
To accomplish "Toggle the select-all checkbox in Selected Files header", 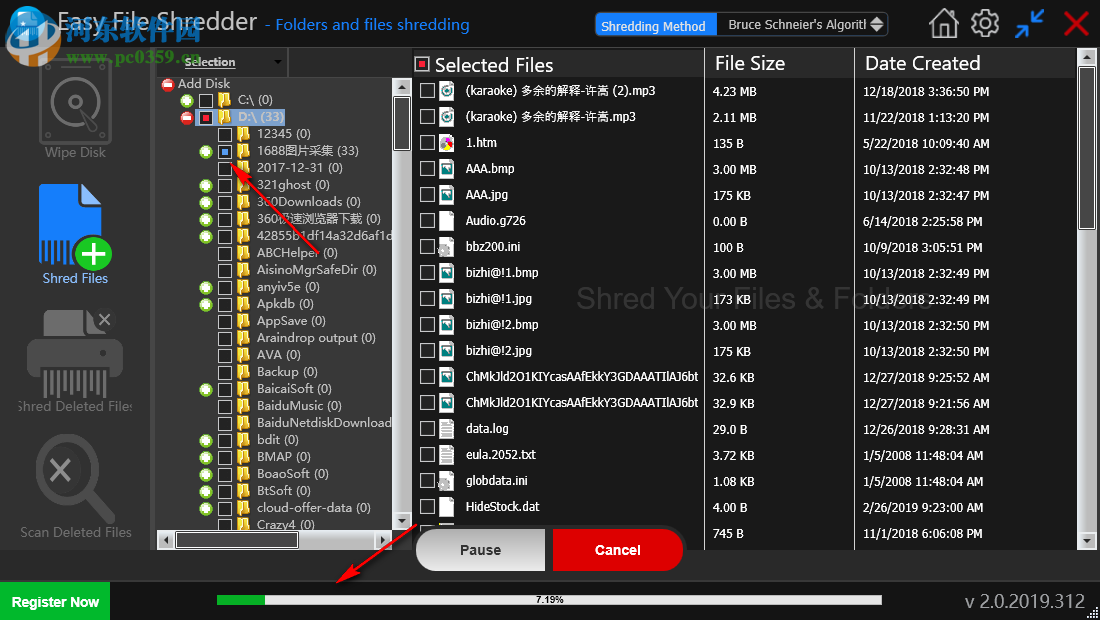I will pyautogui.click(x=424, y=63).
